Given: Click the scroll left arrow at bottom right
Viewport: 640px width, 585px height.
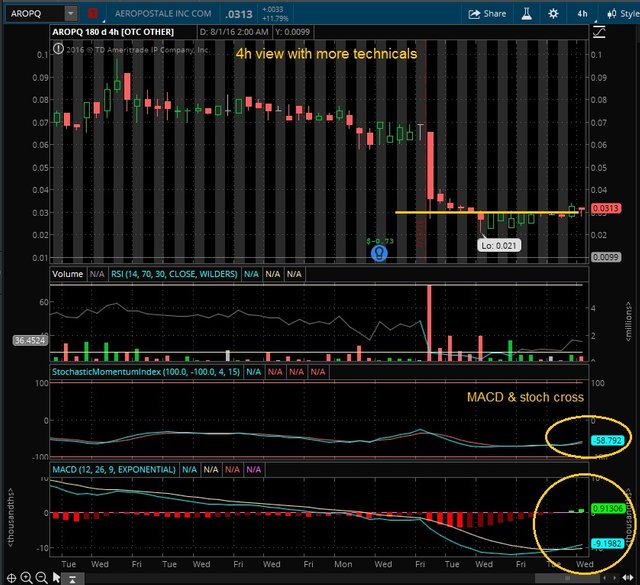Looking at the screenshot, I should pos(604,578).
